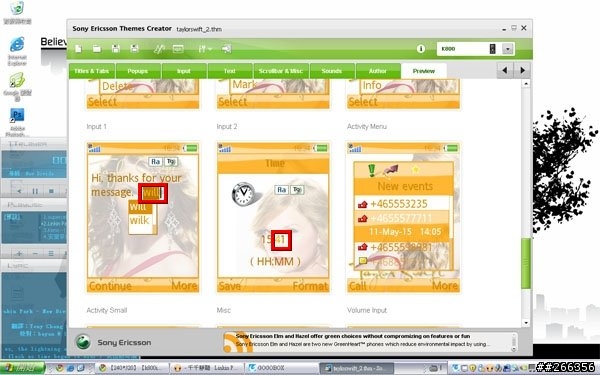Open the Elm and Hazel news headline

point(352,336)
